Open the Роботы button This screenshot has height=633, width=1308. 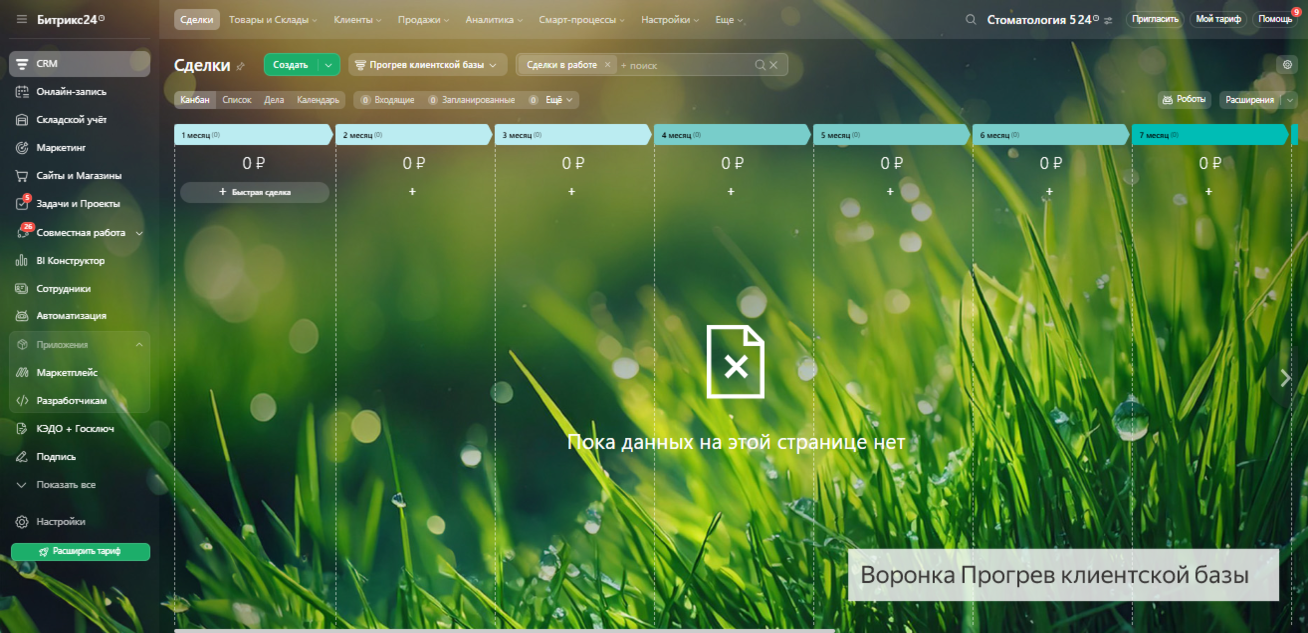(1185, 100)
